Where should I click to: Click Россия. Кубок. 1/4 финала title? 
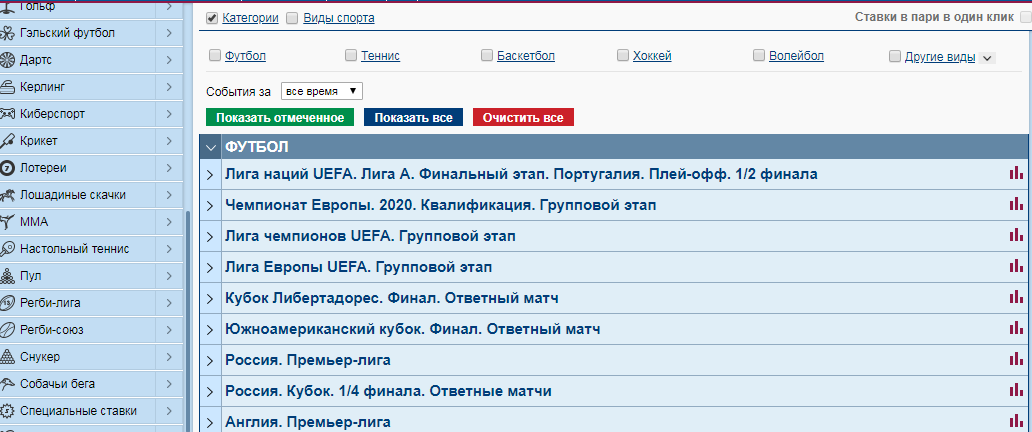388,391
